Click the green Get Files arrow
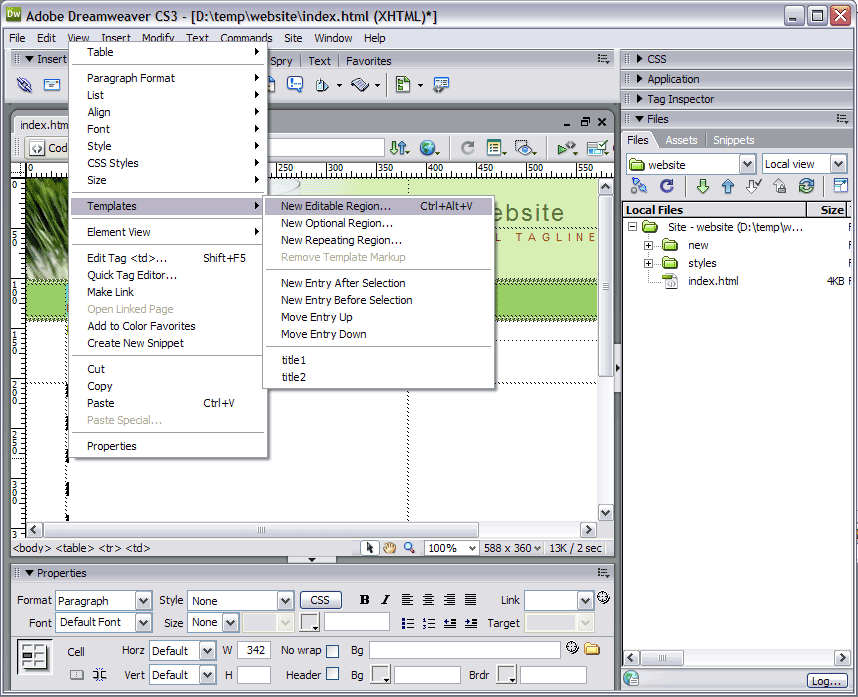This screenshot has width=858, height=697. [703, 186]
